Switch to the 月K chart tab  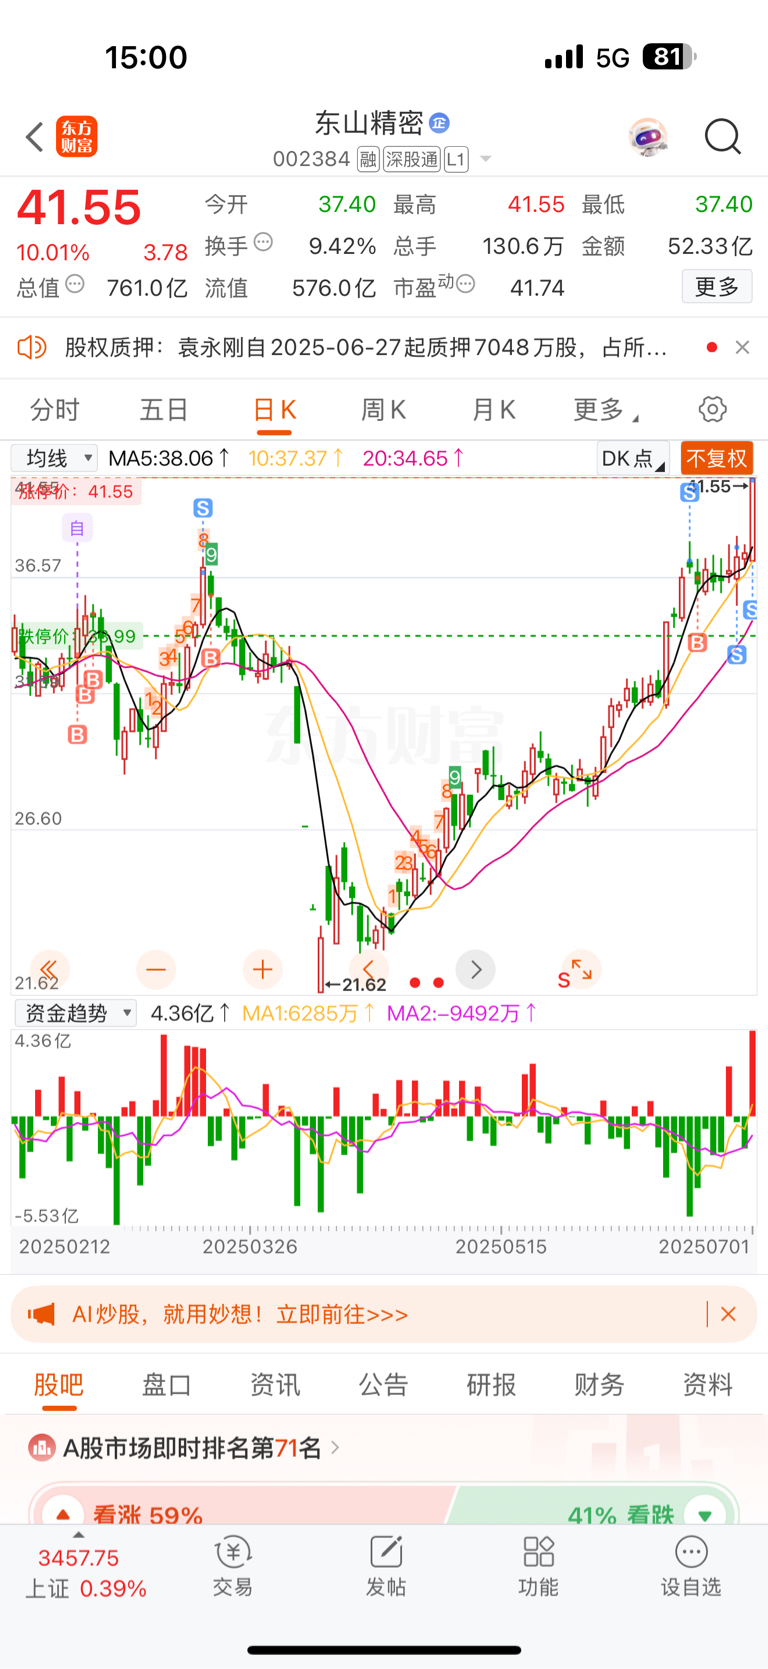click(493, 410)
